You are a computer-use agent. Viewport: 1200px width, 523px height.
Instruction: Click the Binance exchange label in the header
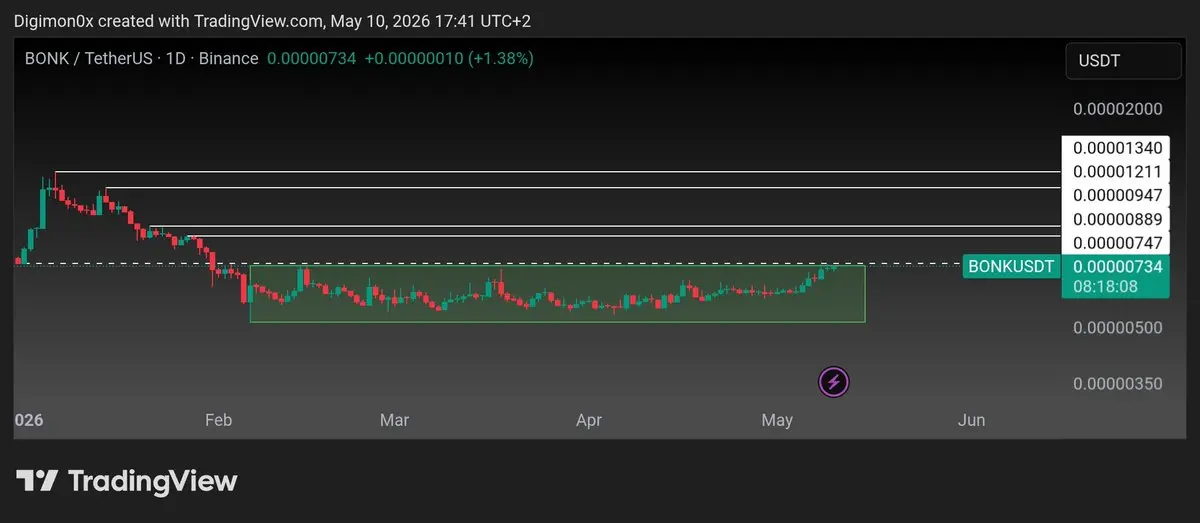[228, 59]
